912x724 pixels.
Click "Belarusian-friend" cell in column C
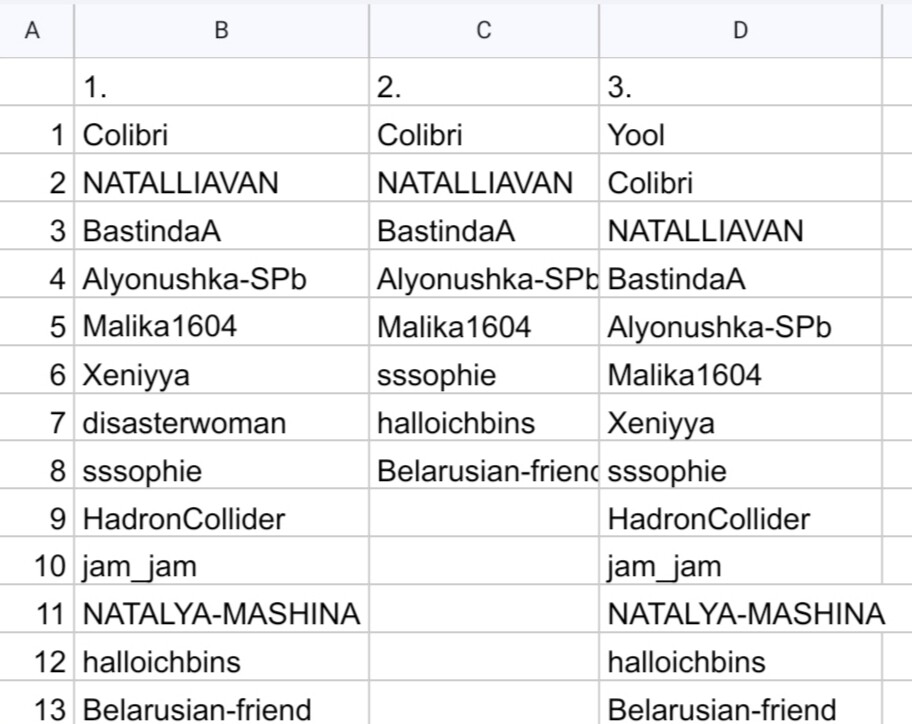pyautogui.click(x=486, y=471)
